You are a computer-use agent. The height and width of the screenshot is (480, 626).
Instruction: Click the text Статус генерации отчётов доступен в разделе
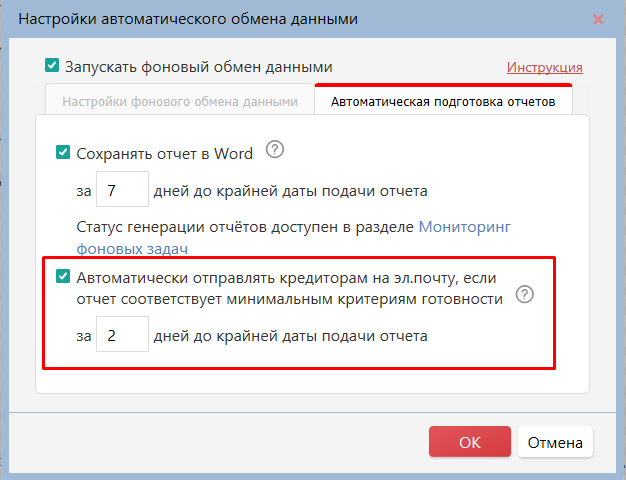245,227
